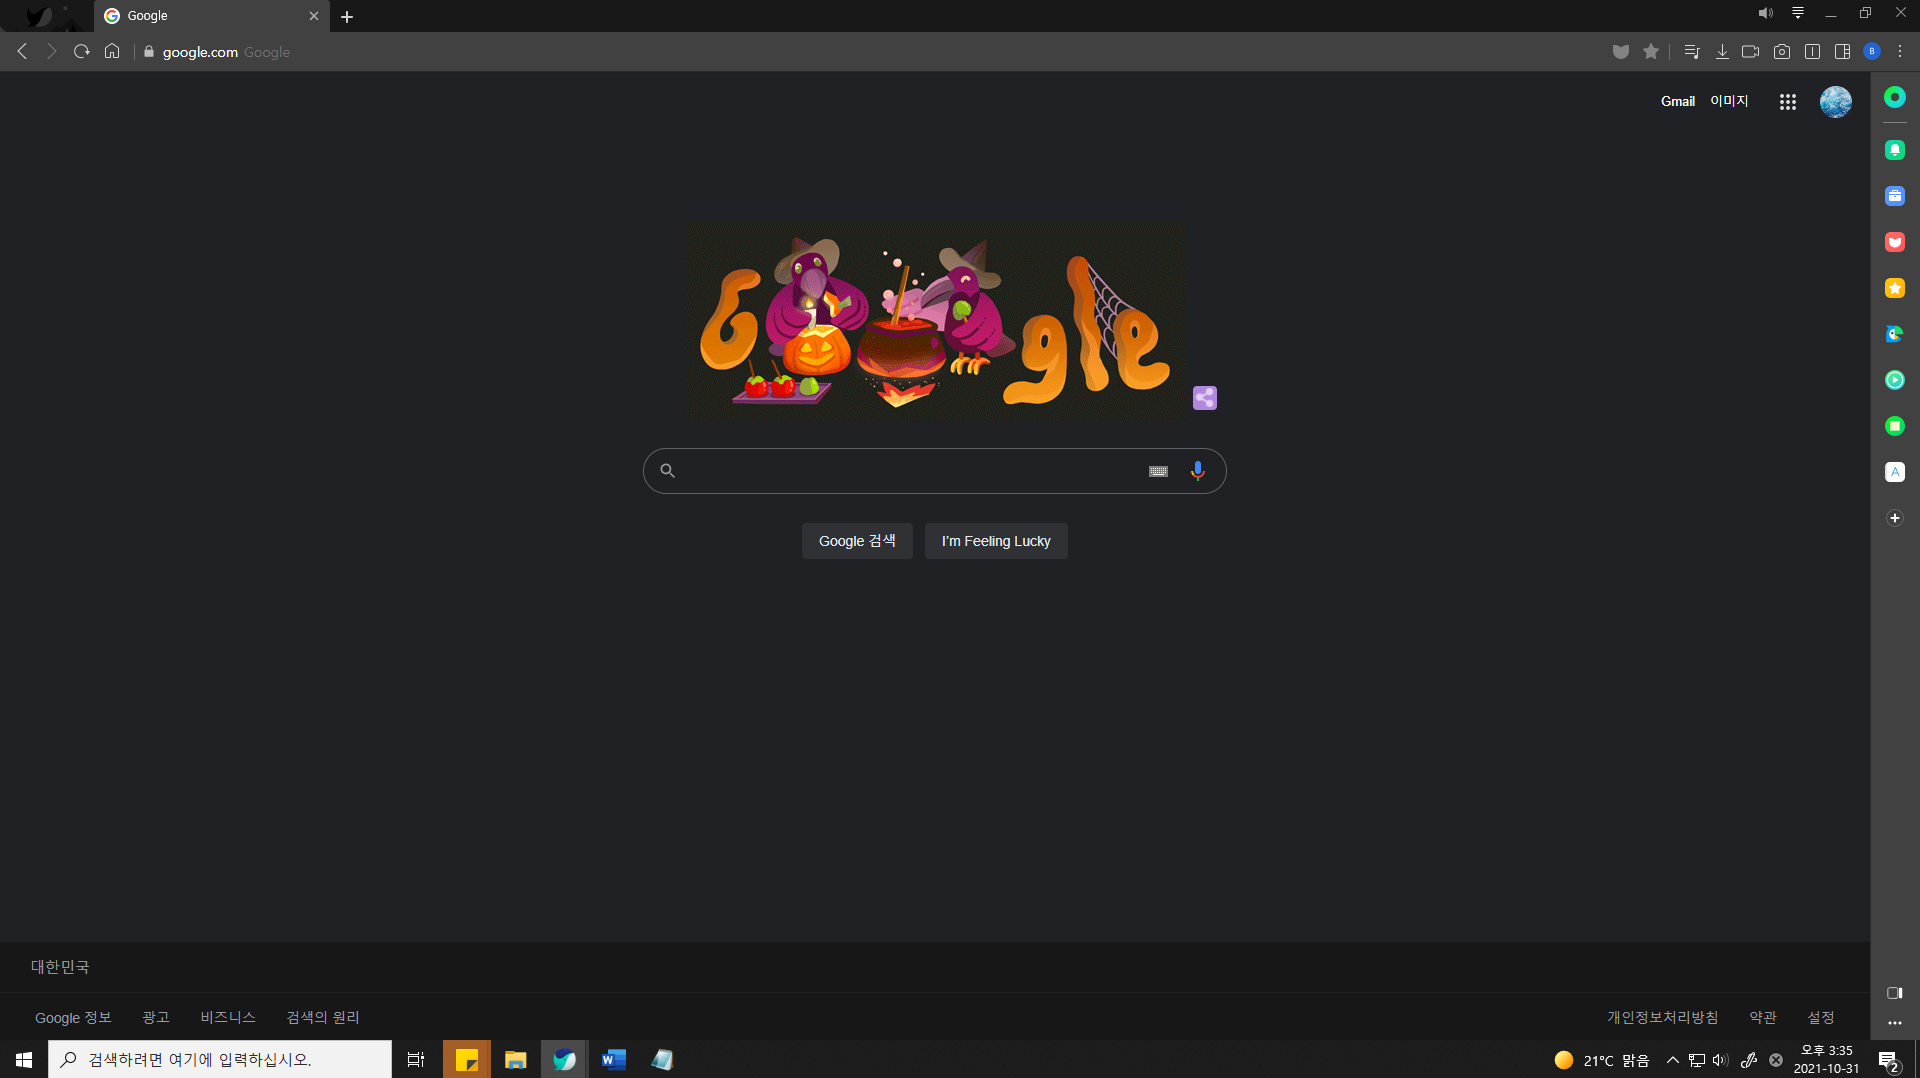Click the lock site-info icon

[149, 52]
